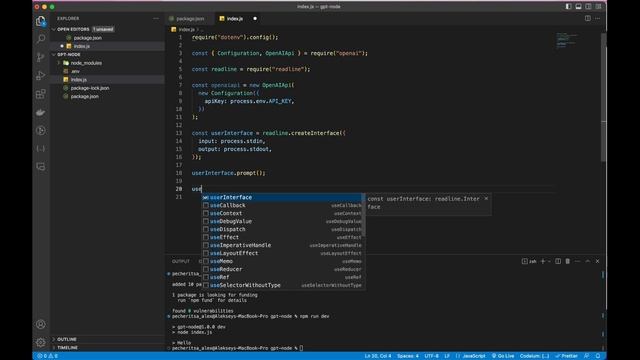Open the OUTPUT panel tab
The image size is (640, 360).
[x=180, y=261]
